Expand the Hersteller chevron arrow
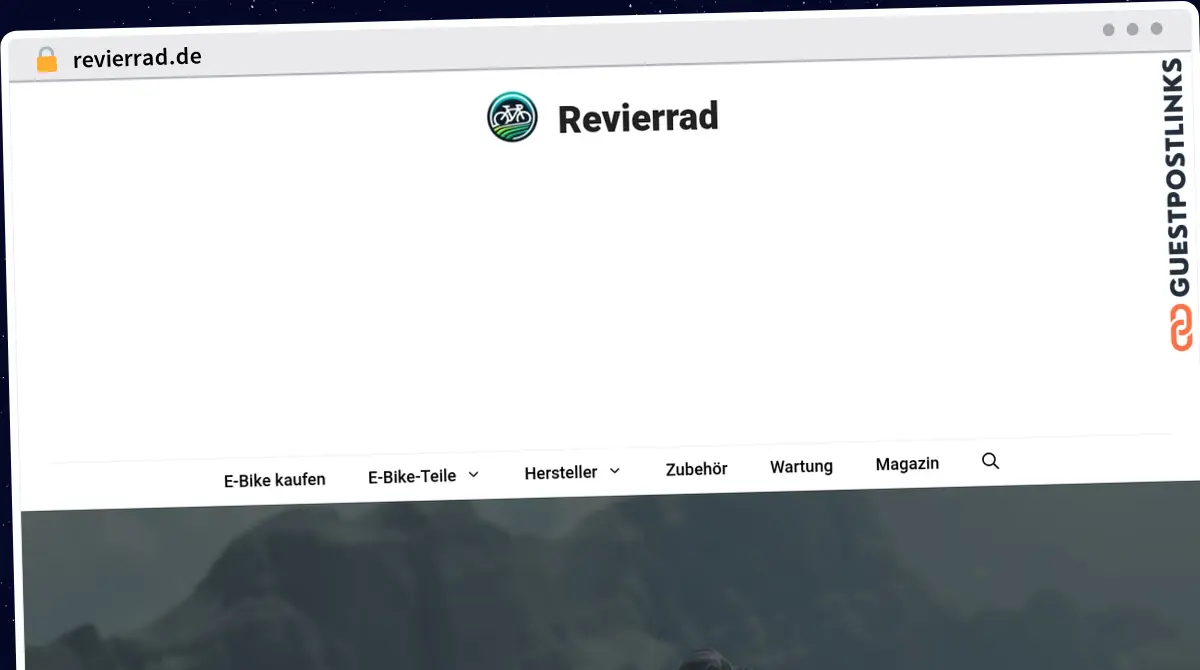1200x670 pixels. click(x=615, y=471)
